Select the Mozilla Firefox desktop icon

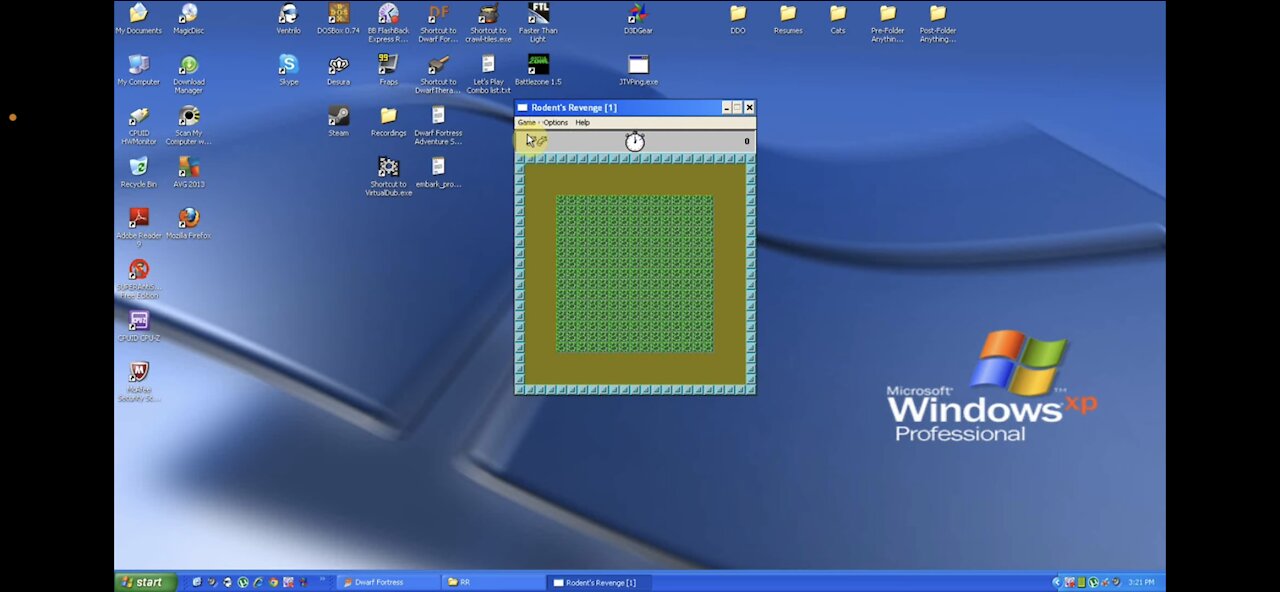(188, 223)
